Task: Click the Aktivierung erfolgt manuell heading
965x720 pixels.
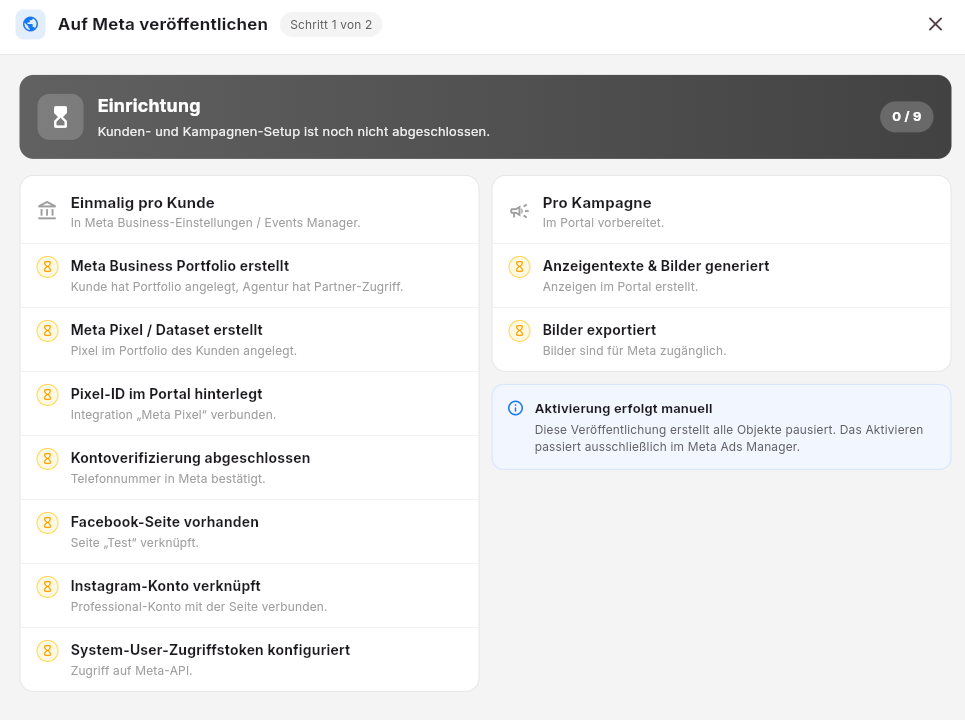Action: [x=623, y=409]
